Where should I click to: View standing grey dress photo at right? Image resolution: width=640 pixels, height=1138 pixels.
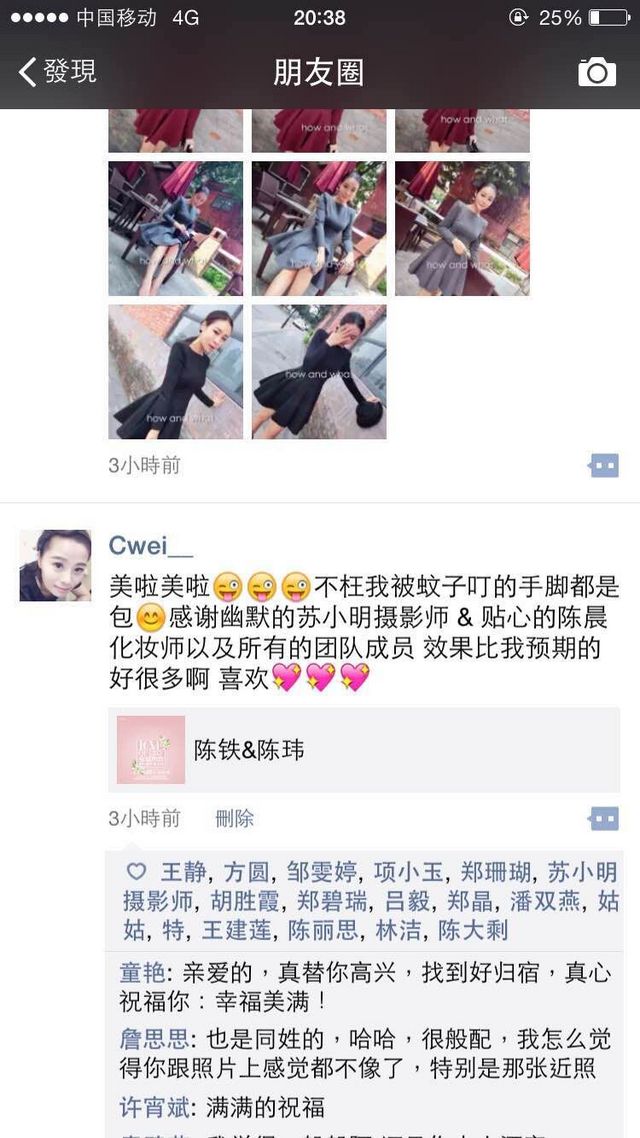[462, 229]
